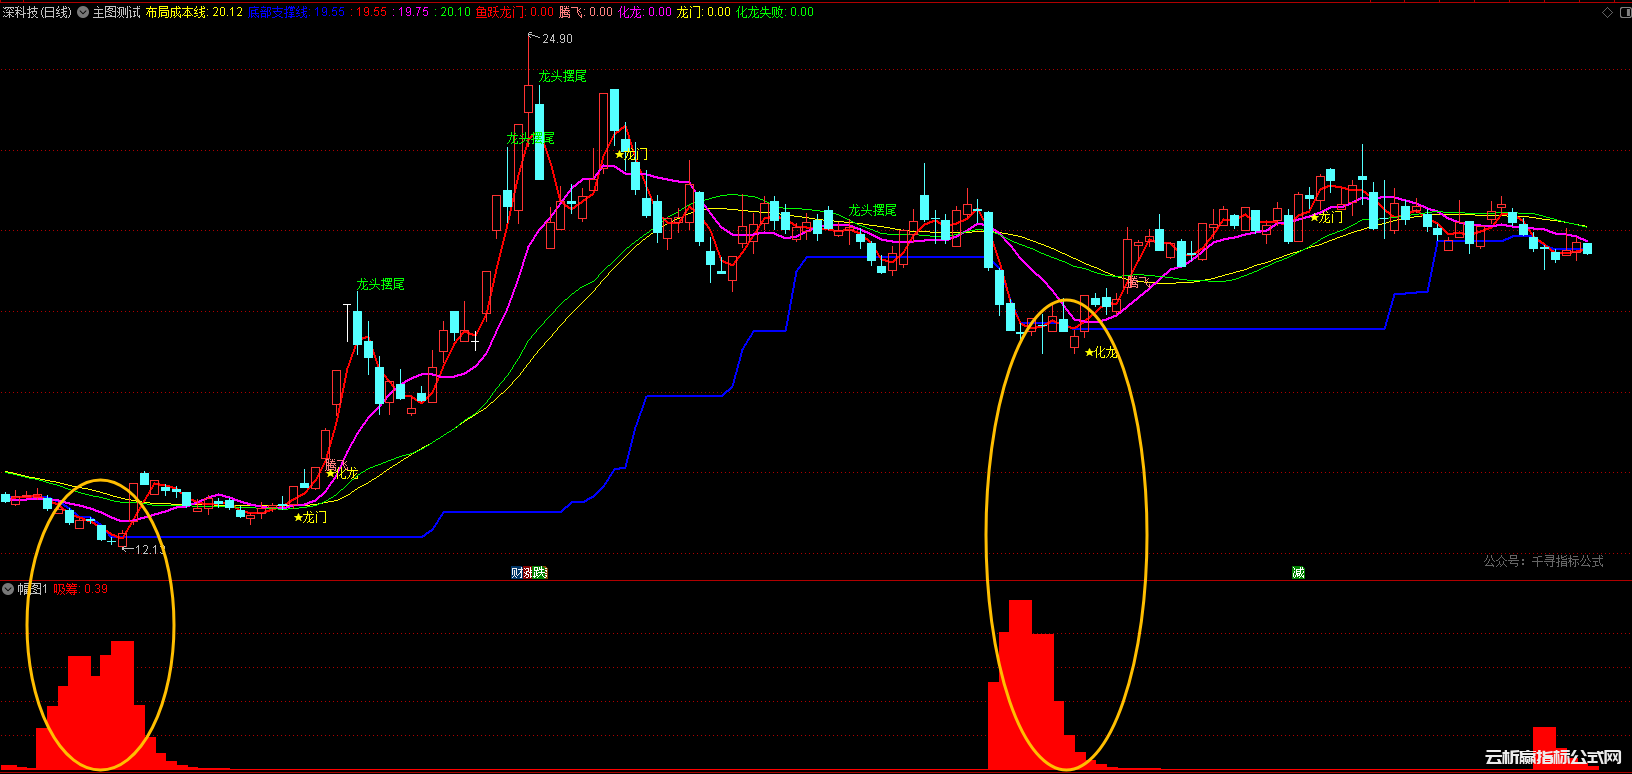This screenshot has height=774, width=1632.
Task: Toggle the side panel icon at top right
Action: [x=1624, y=12]
